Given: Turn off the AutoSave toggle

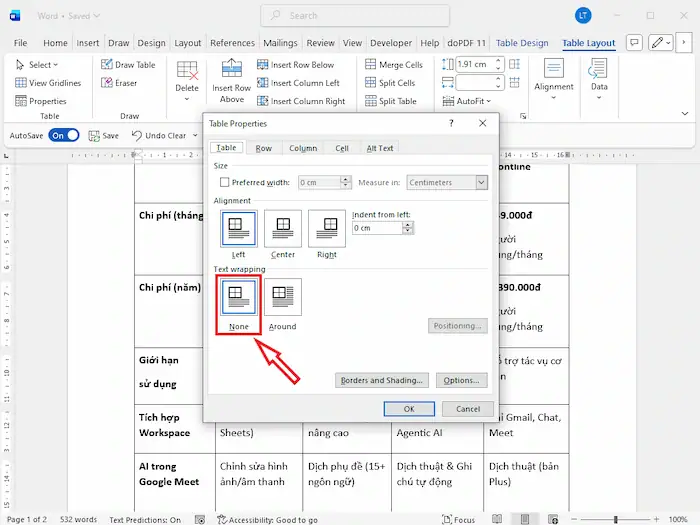Looking at the screenshot, I should [64, 135].
